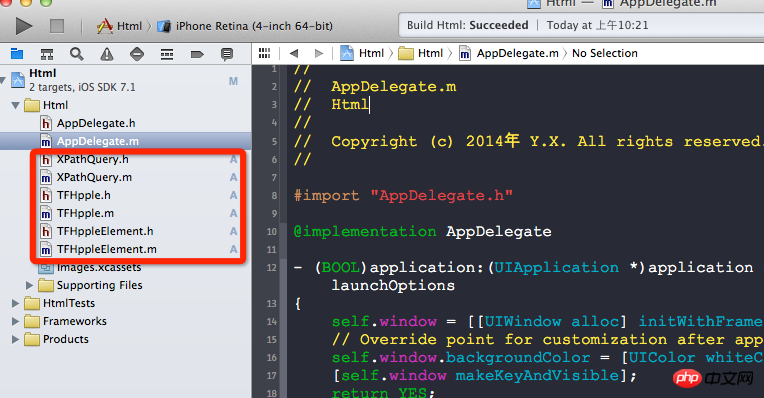Open the Breakpoint navigator icon
Image resolution: width=764 pixels, height=398 pixels.
[197, 54]
